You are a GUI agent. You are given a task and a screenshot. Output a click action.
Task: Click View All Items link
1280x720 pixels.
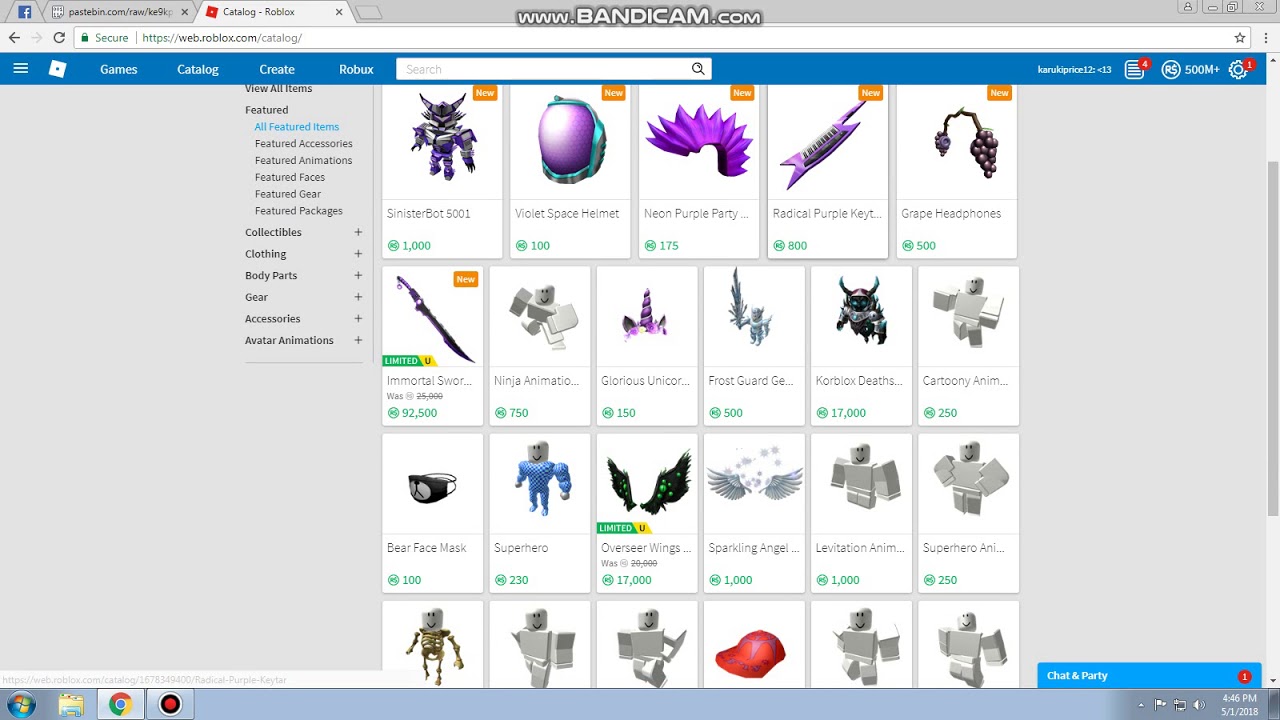point(279,89)
